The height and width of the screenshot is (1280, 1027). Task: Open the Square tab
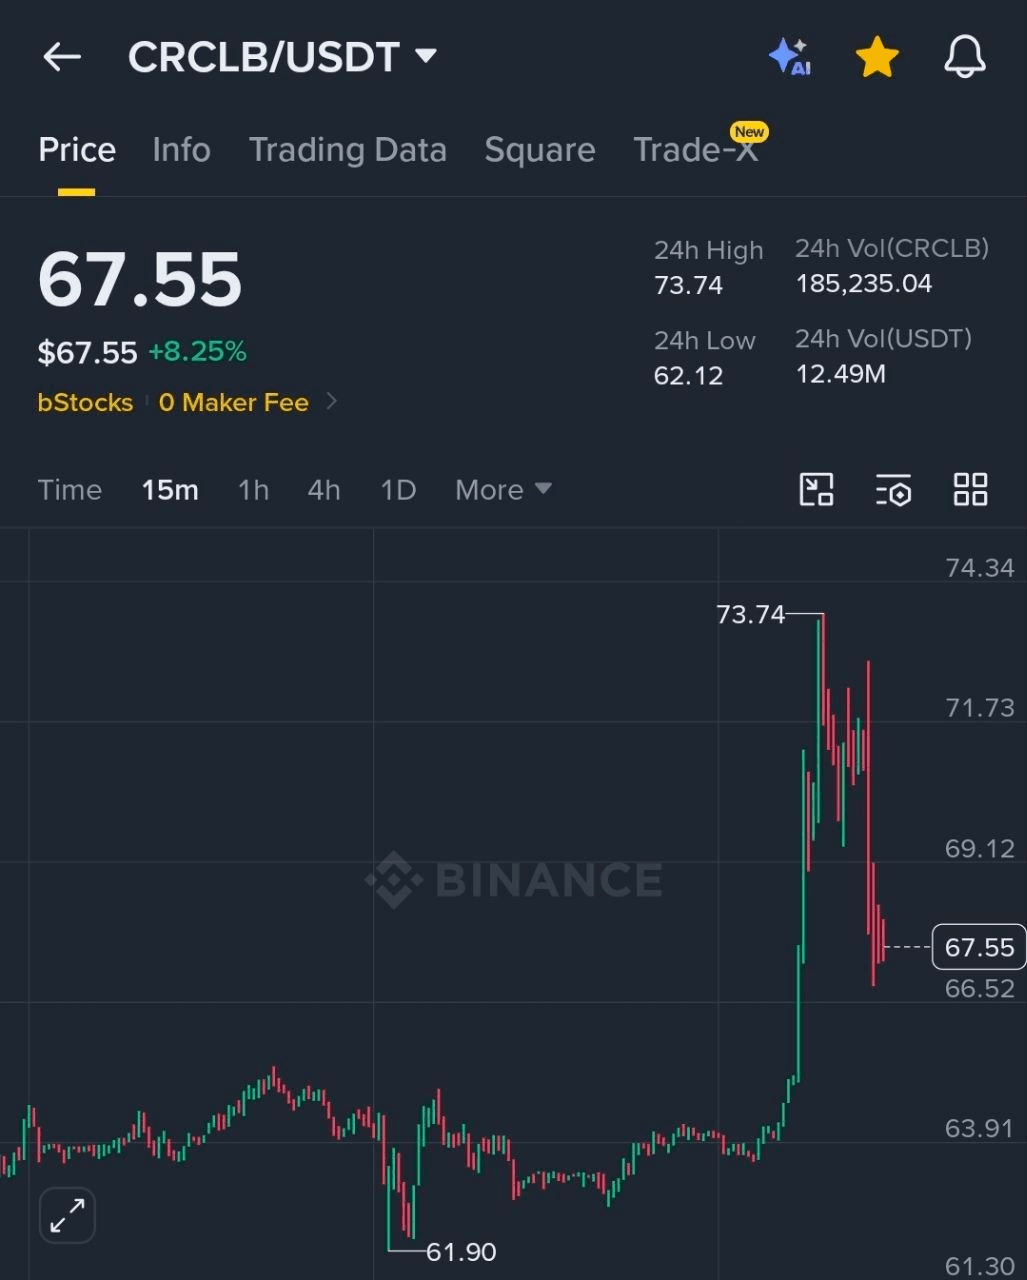(x=540, y=150)
